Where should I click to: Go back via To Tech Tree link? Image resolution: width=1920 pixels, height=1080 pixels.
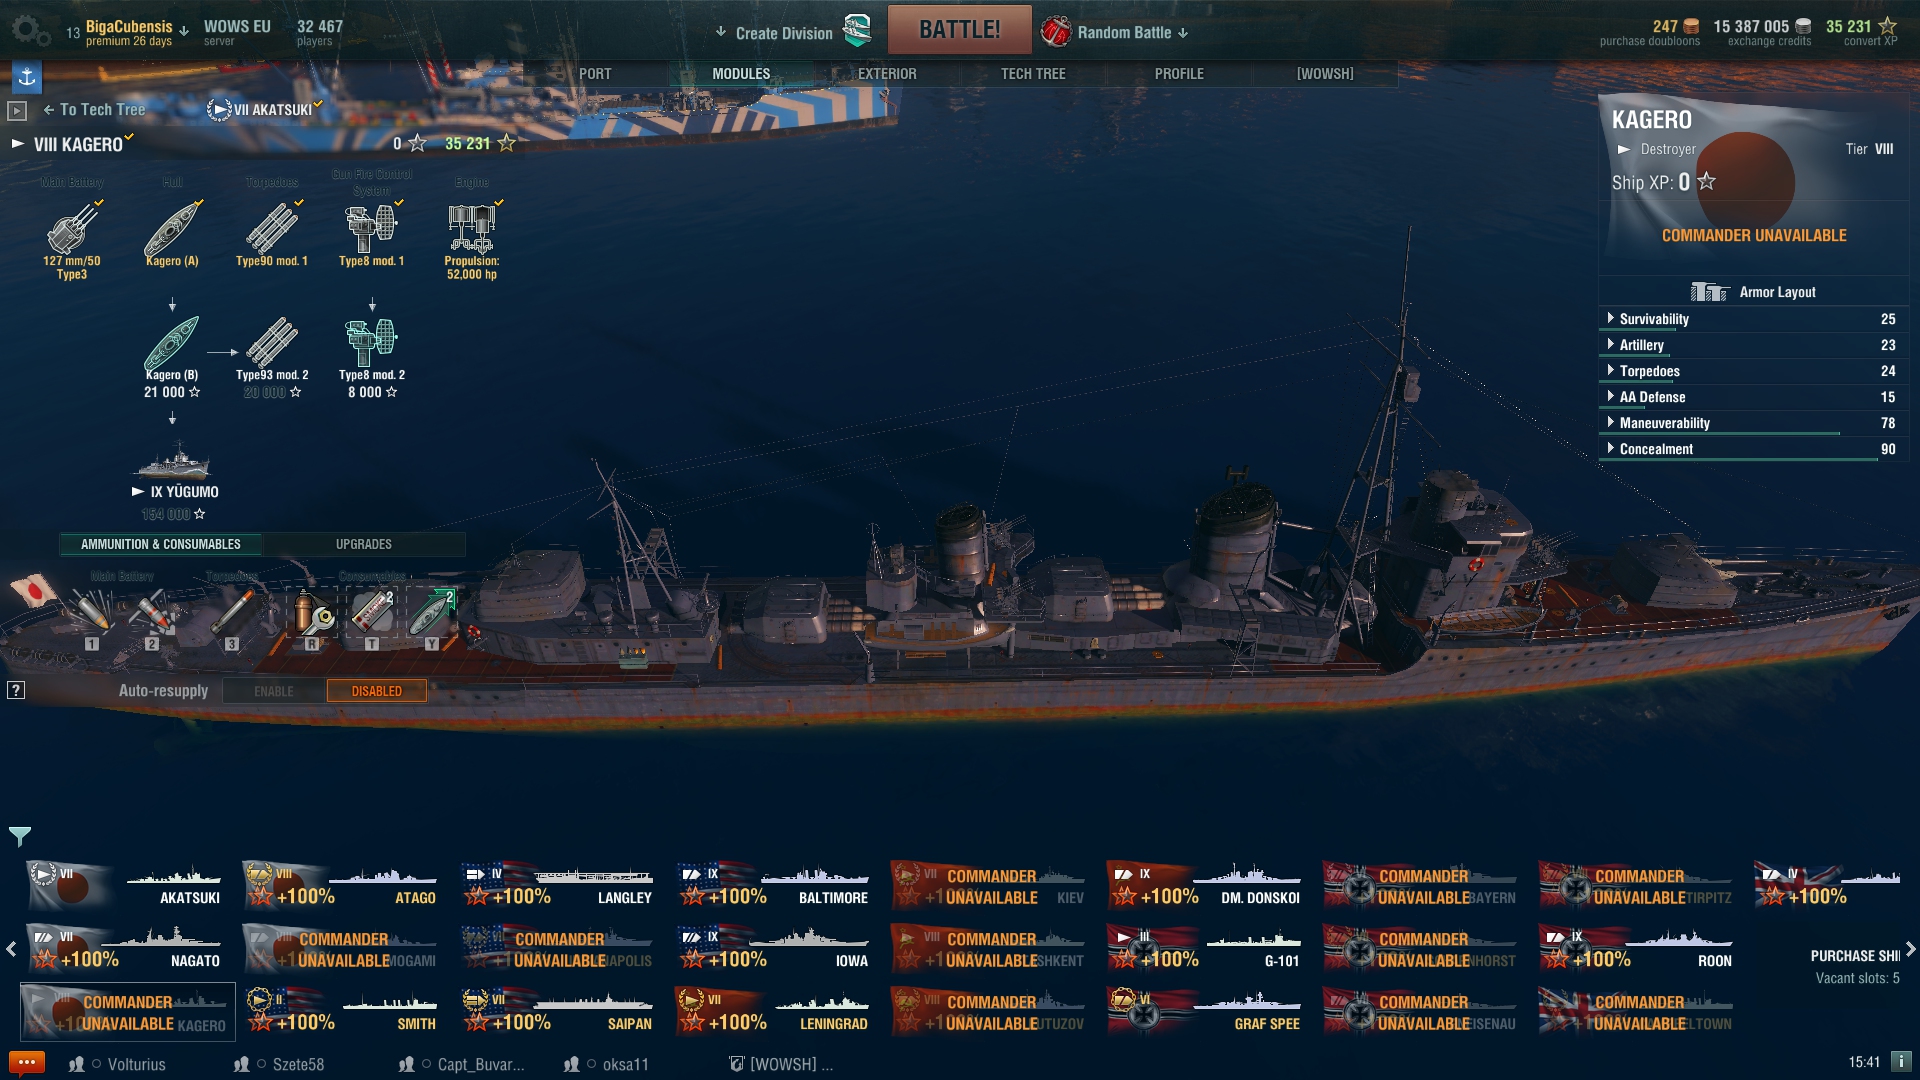point(94,110)
